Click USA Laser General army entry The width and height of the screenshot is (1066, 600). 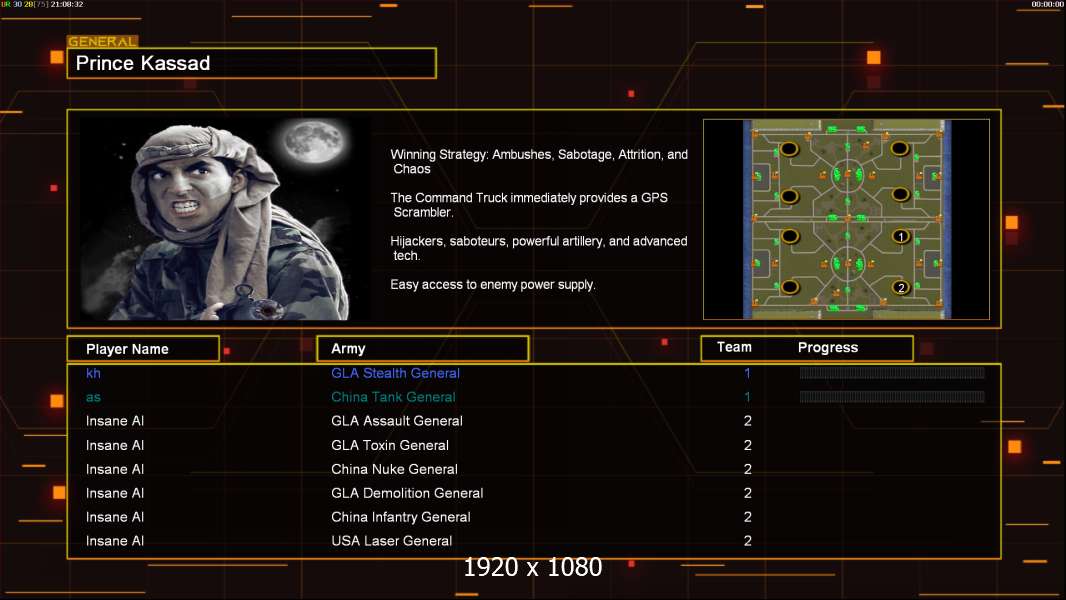(x=392, y=541)
